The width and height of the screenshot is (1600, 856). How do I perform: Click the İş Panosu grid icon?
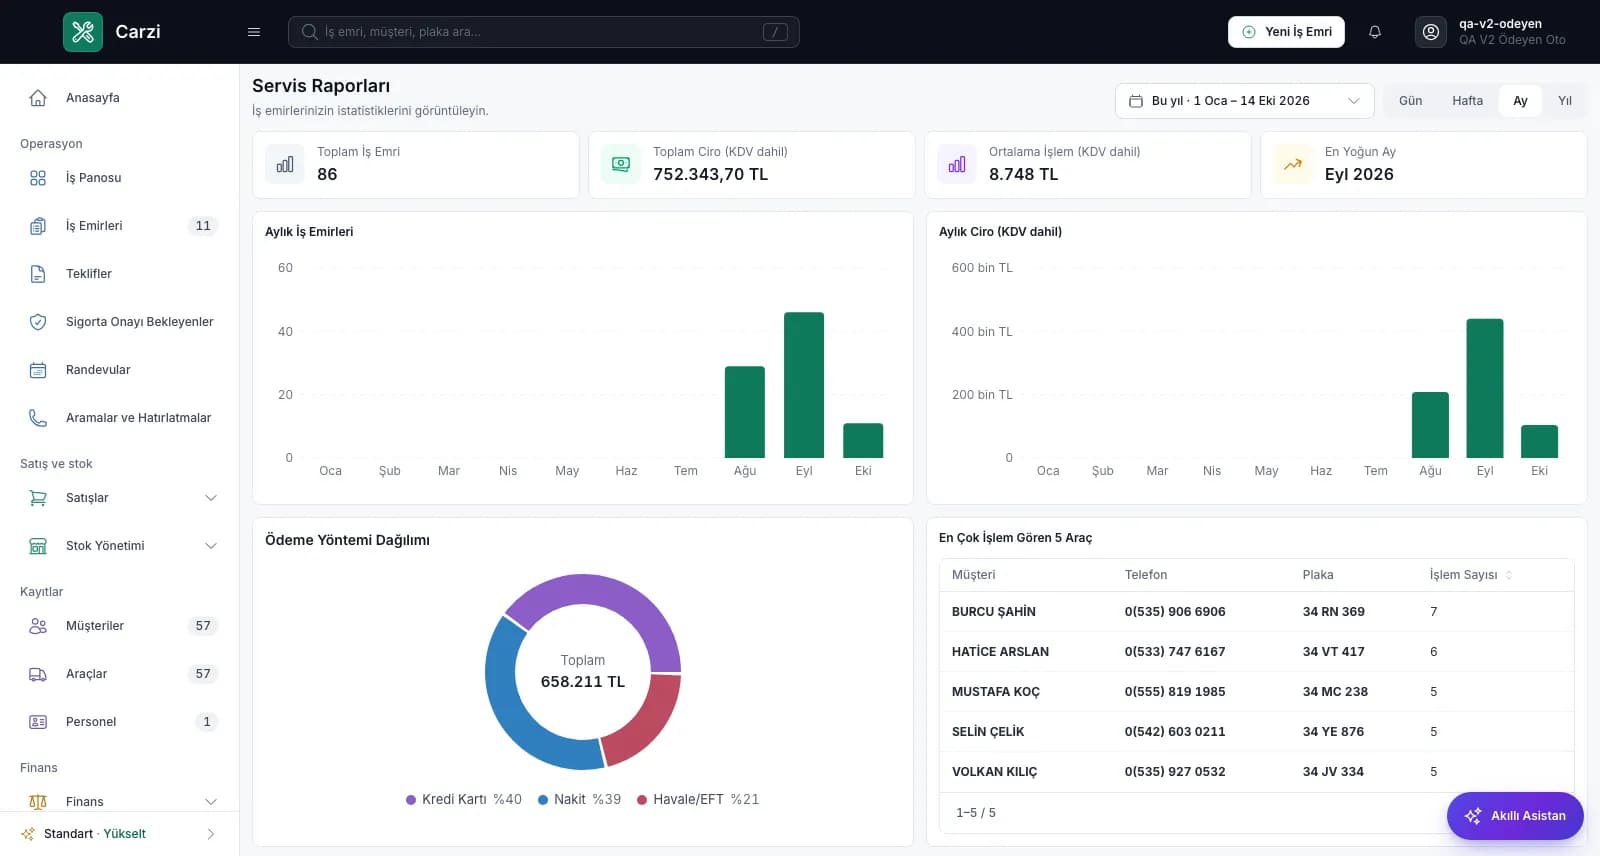(38, 178)
